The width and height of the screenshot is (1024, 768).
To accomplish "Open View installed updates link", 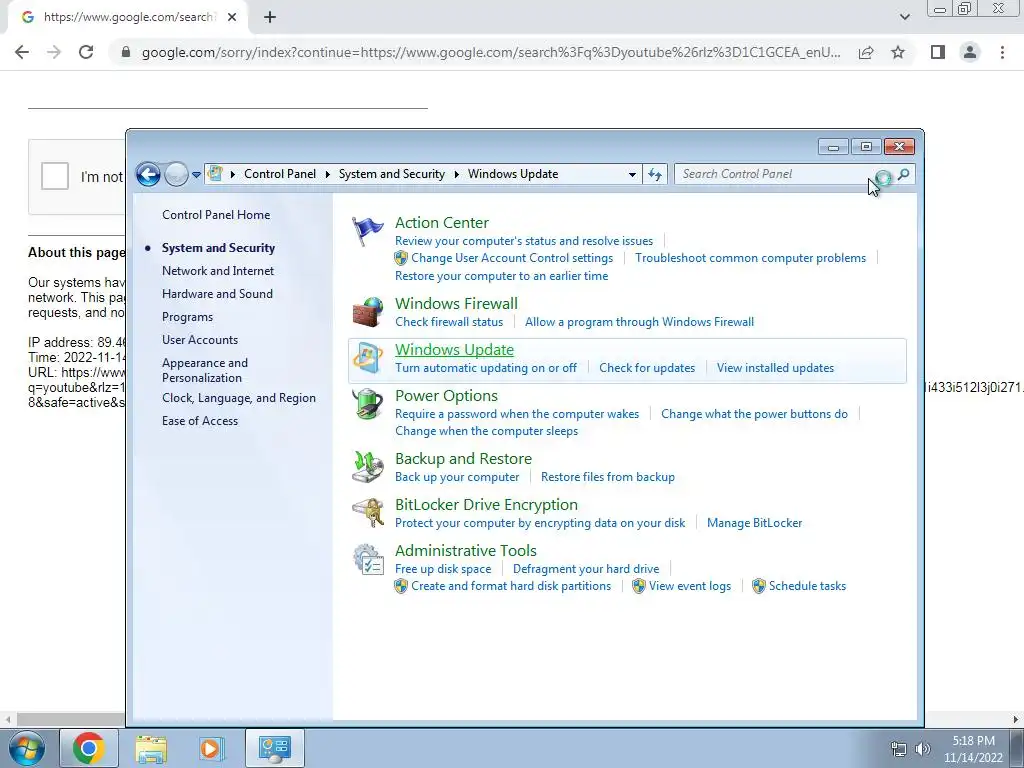I will pos(775,368).
